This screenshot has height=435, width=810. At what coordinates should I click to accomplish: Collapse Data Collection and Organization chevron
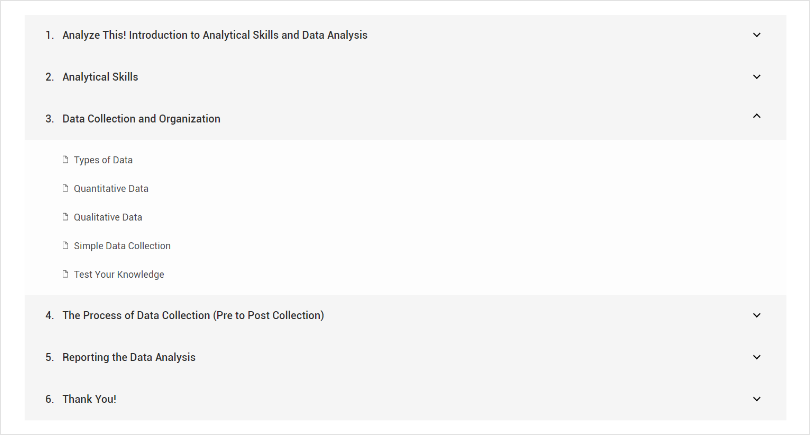point(757,117)
